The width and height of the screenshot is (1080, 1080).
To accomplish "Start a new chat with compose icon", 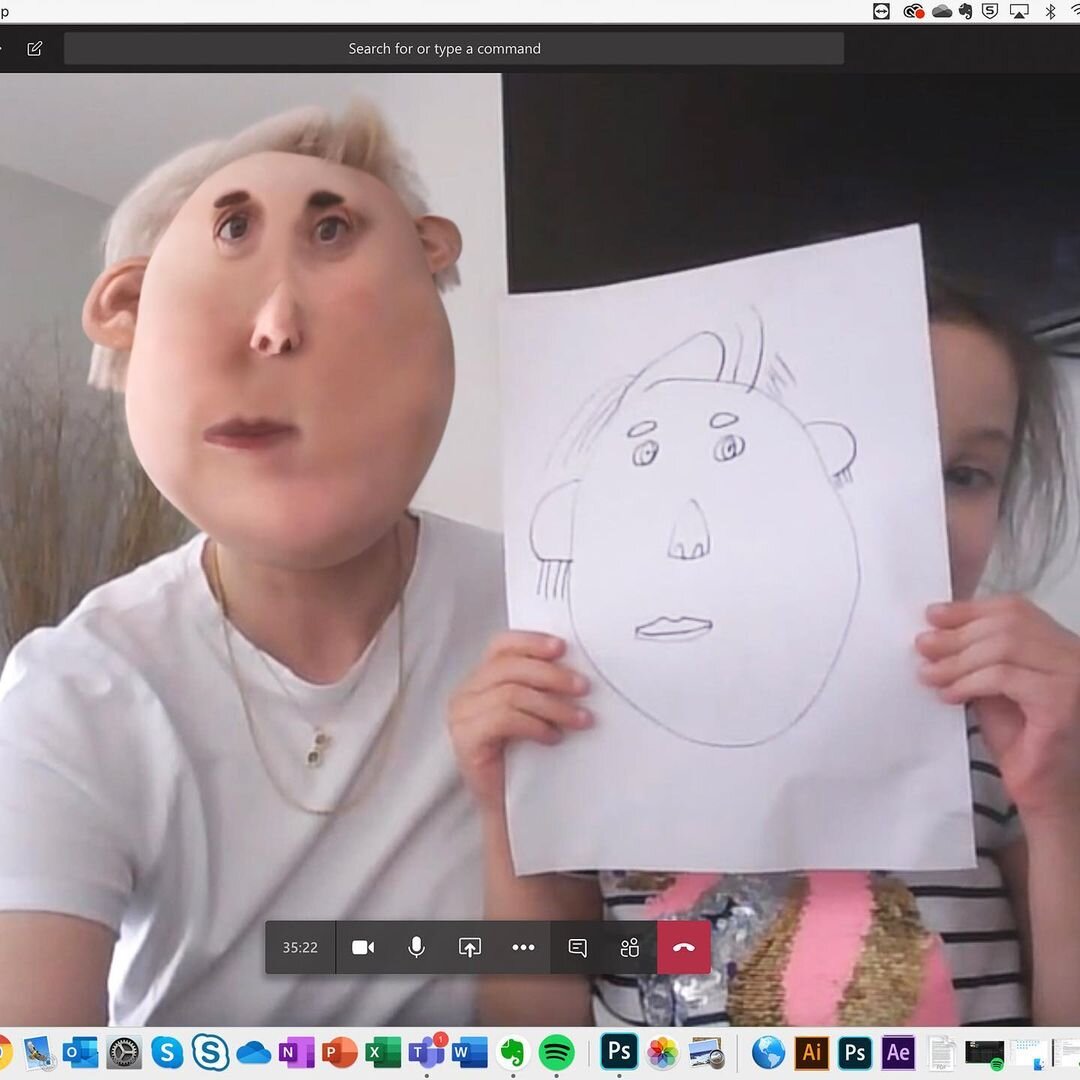I will coord(34,48).
